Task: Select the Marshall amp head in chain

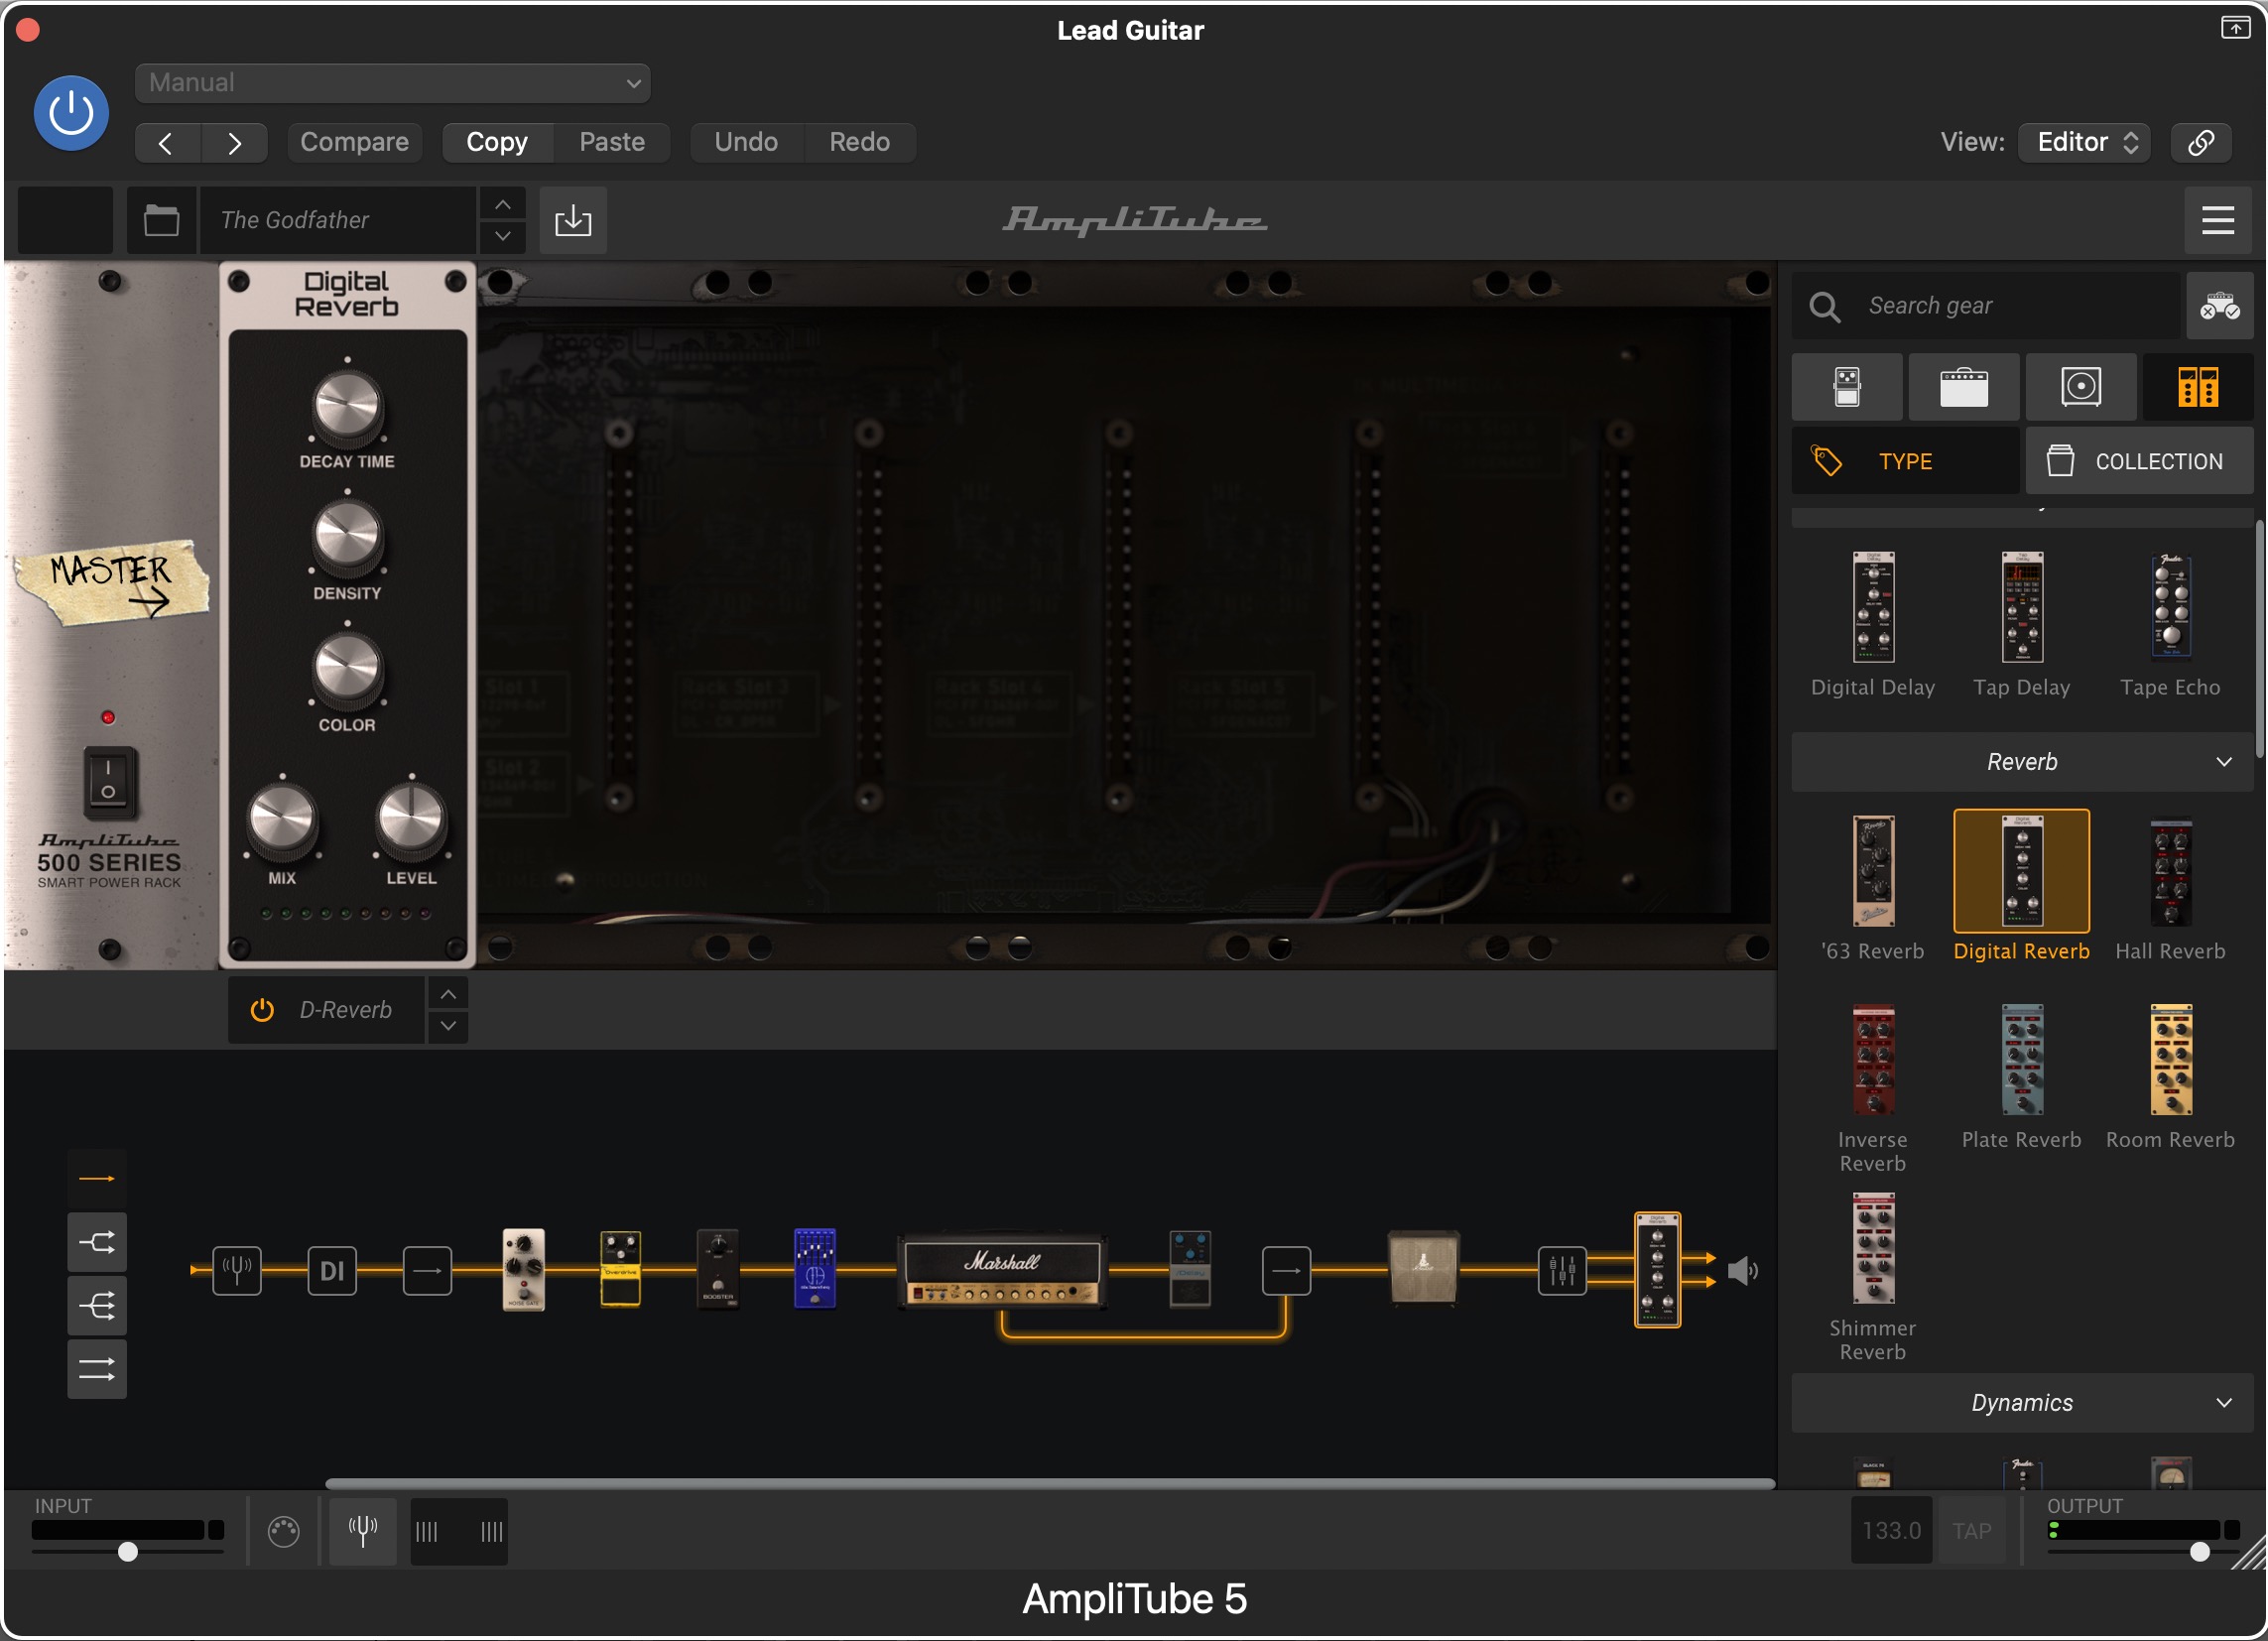Action: point(1002,1272)
